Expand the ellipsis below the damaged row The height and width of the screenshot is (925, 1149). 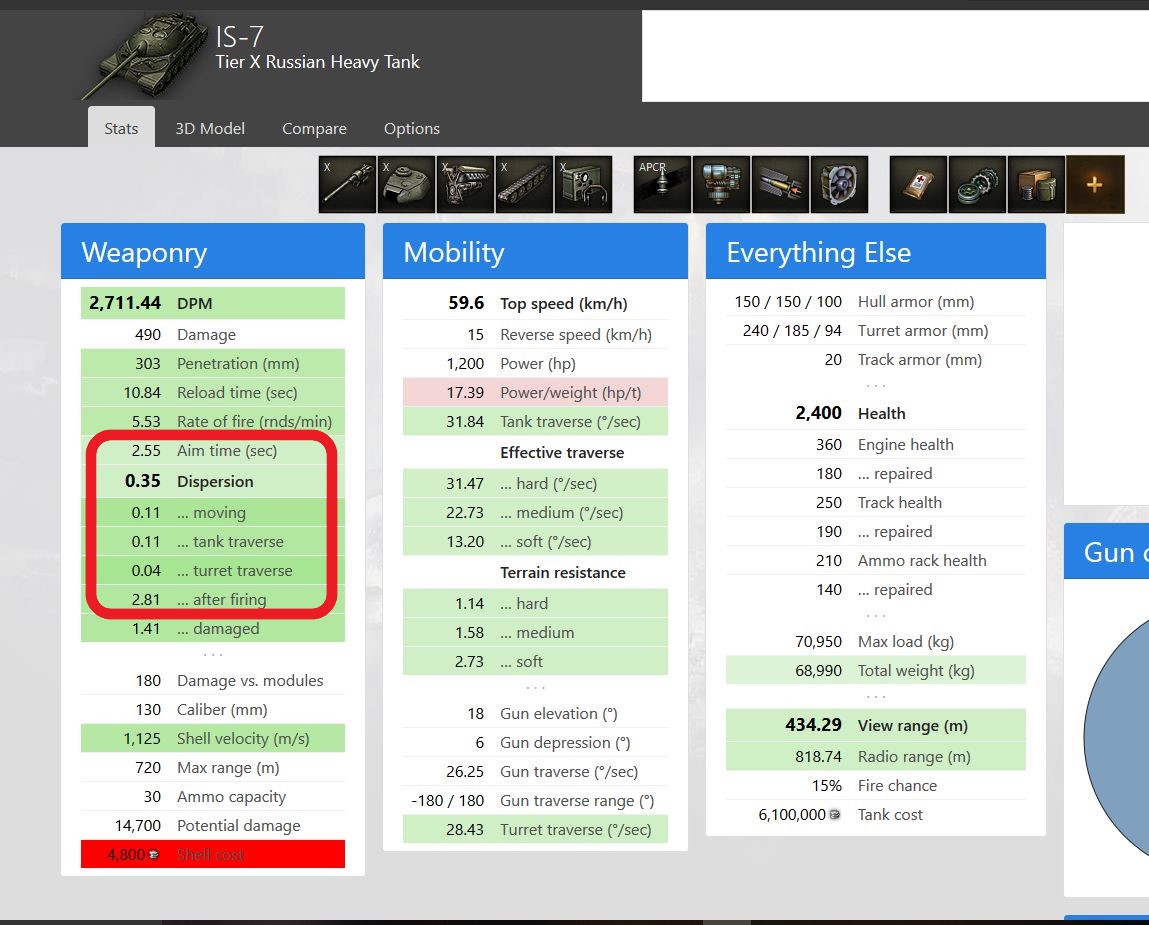pyautogui.click(x=213, y=654)
